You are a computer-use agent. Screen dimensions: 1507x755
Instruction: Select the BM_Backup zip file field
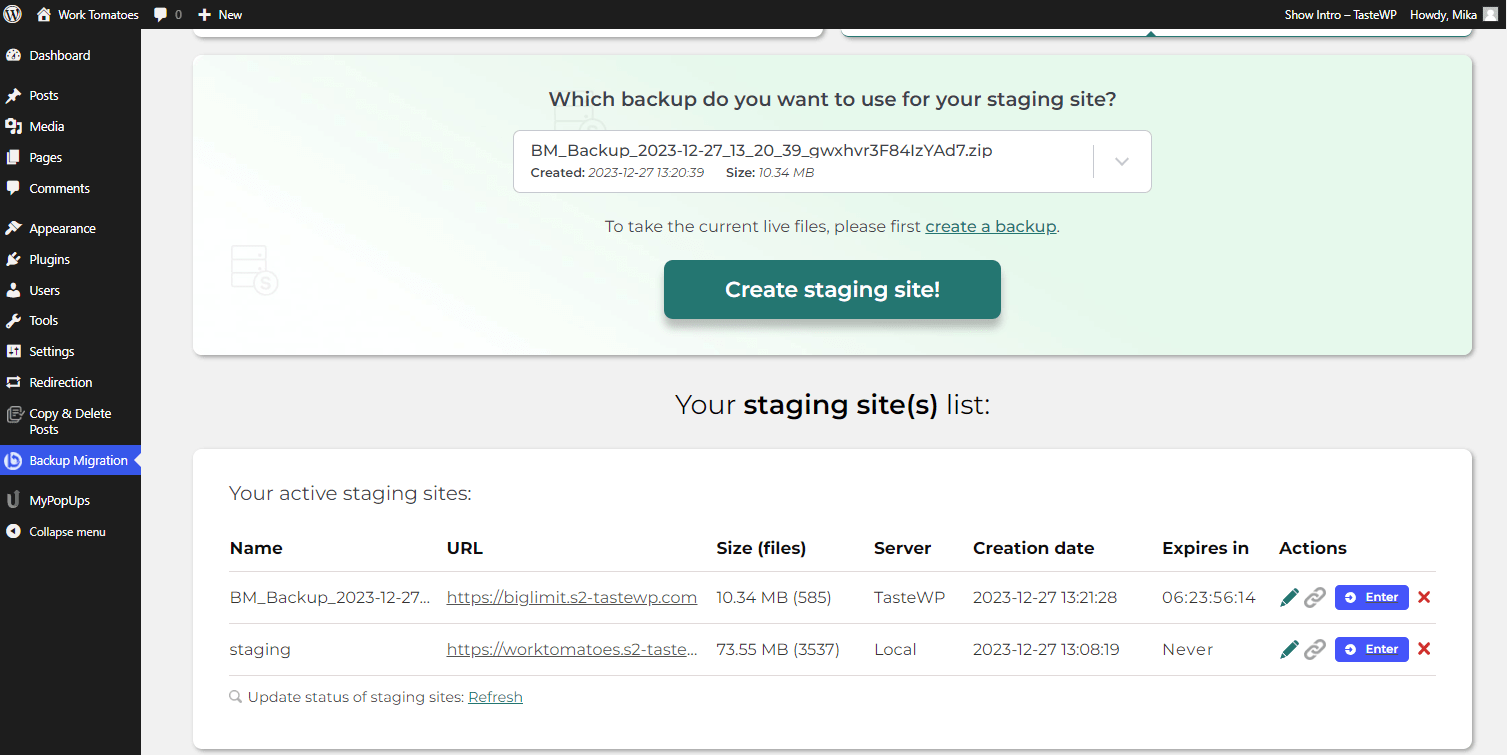tap(832, 161)
